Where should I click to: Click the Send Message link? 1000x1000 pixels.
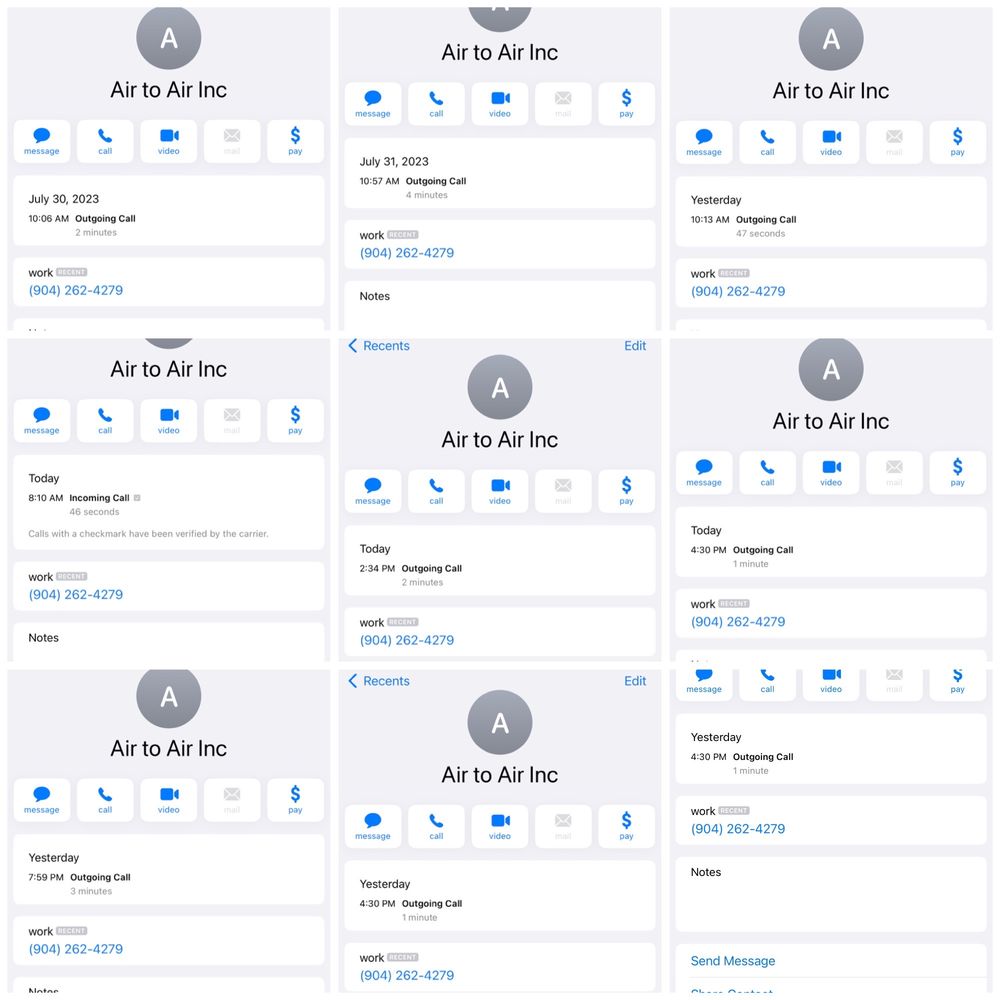click(x=733, y=961)
